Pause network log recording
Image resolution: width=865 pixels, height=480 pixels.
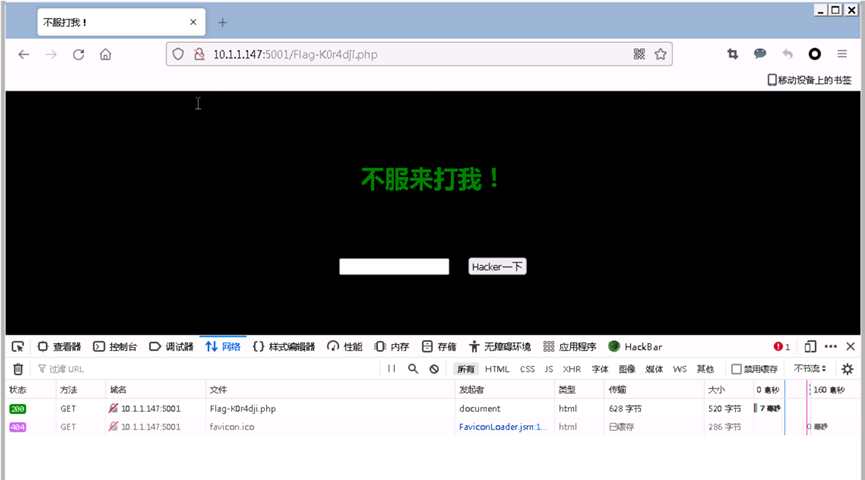point(392,369)
